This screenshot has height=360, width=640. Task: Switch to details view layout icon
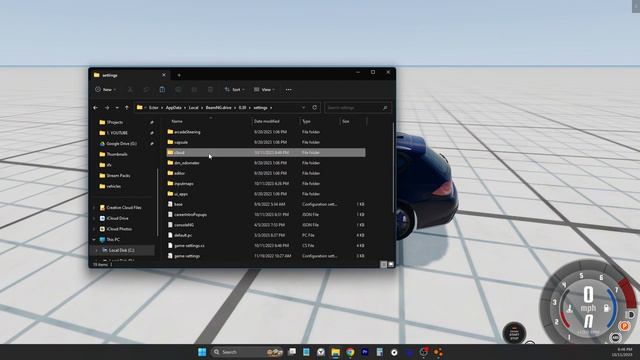pyautogui.click(x=384, y=264)
